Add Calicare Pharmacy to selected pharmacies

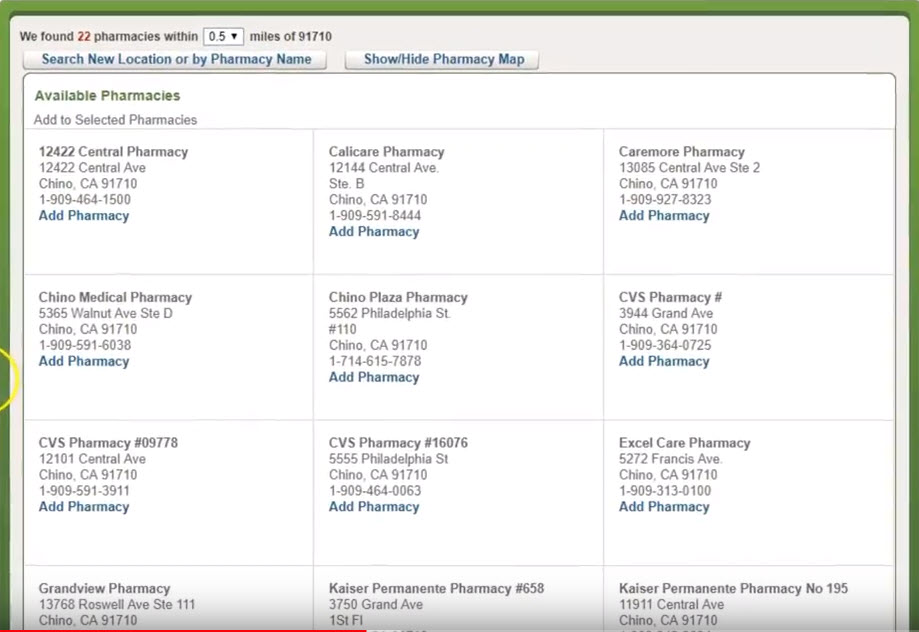point(374,232)
